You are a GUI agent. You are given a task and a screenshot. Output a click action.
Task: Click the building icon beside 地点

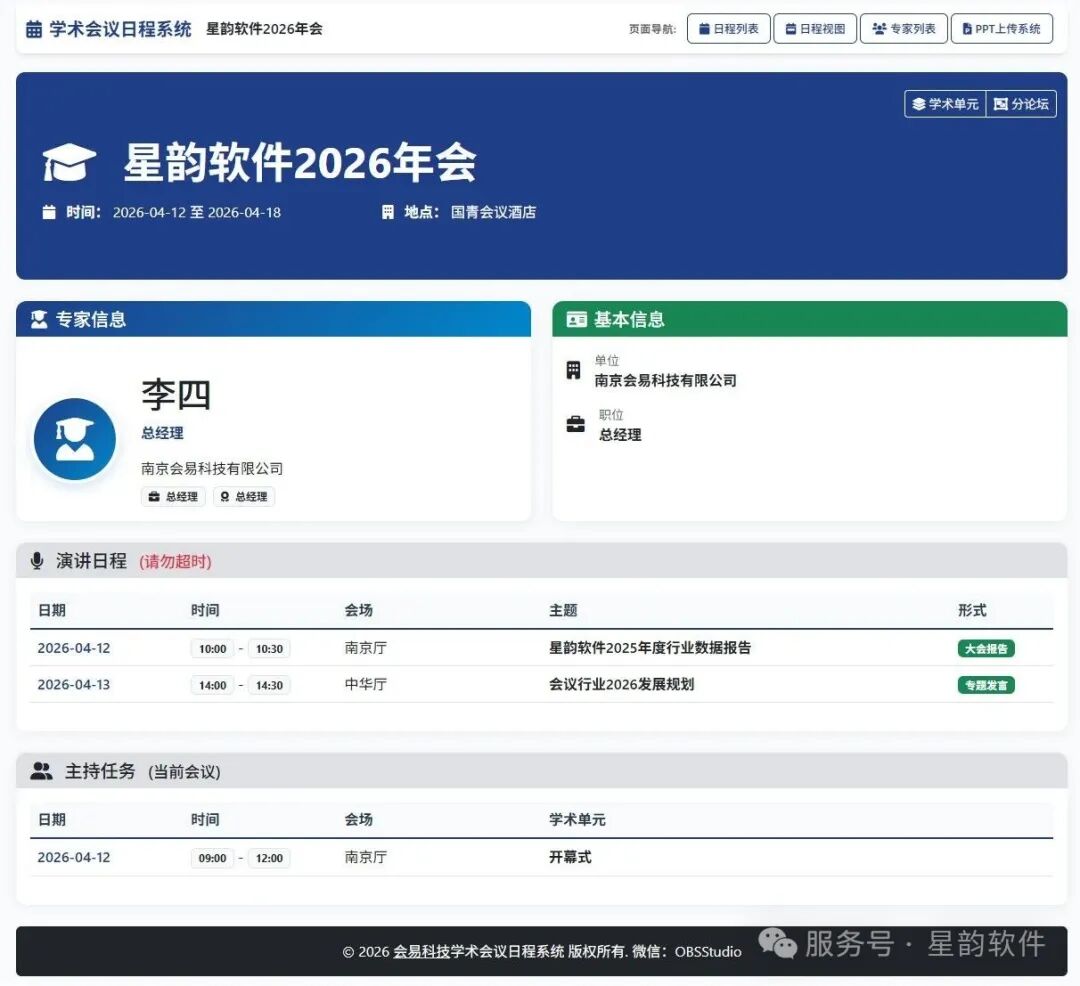pyautogui.click(x=388, y=212)
